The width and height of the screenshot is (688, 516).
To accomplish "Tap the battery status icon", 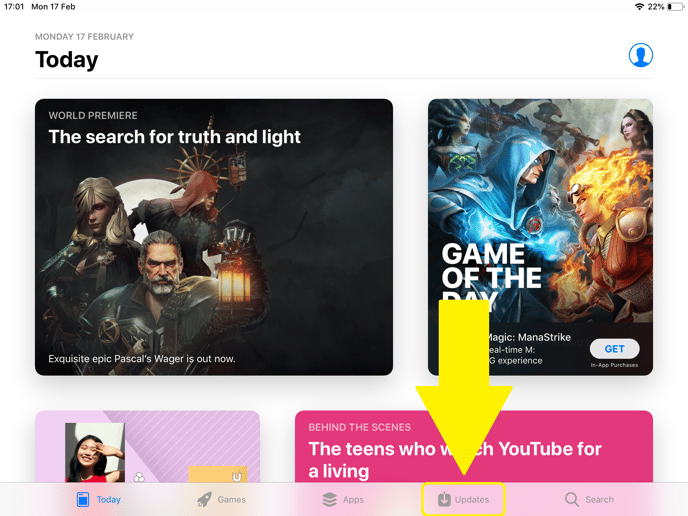I will (675, 7).
